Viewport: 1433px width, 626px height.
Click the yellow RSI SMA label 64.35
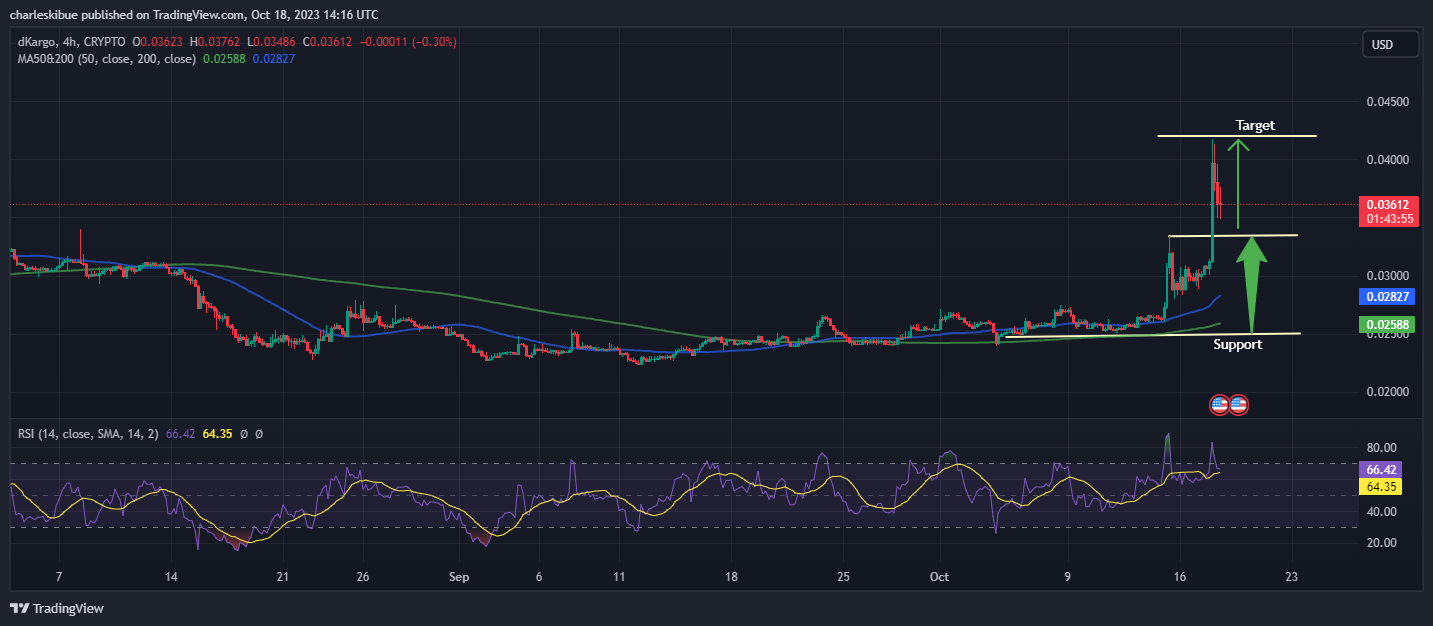pos(1381,486)
